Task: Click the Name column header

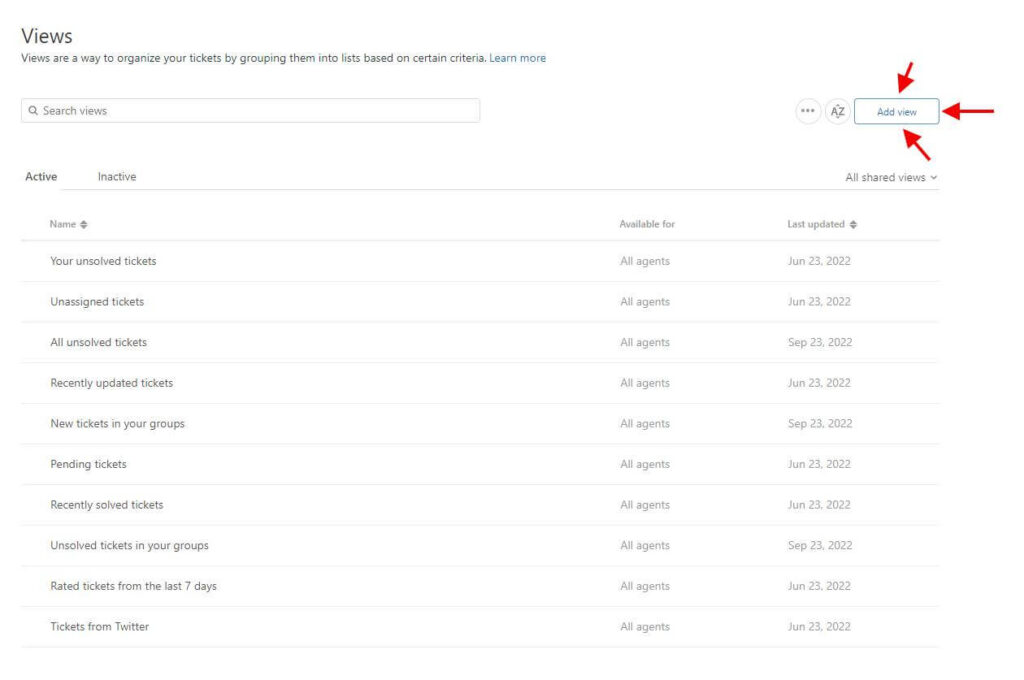Action: point(63,224)
